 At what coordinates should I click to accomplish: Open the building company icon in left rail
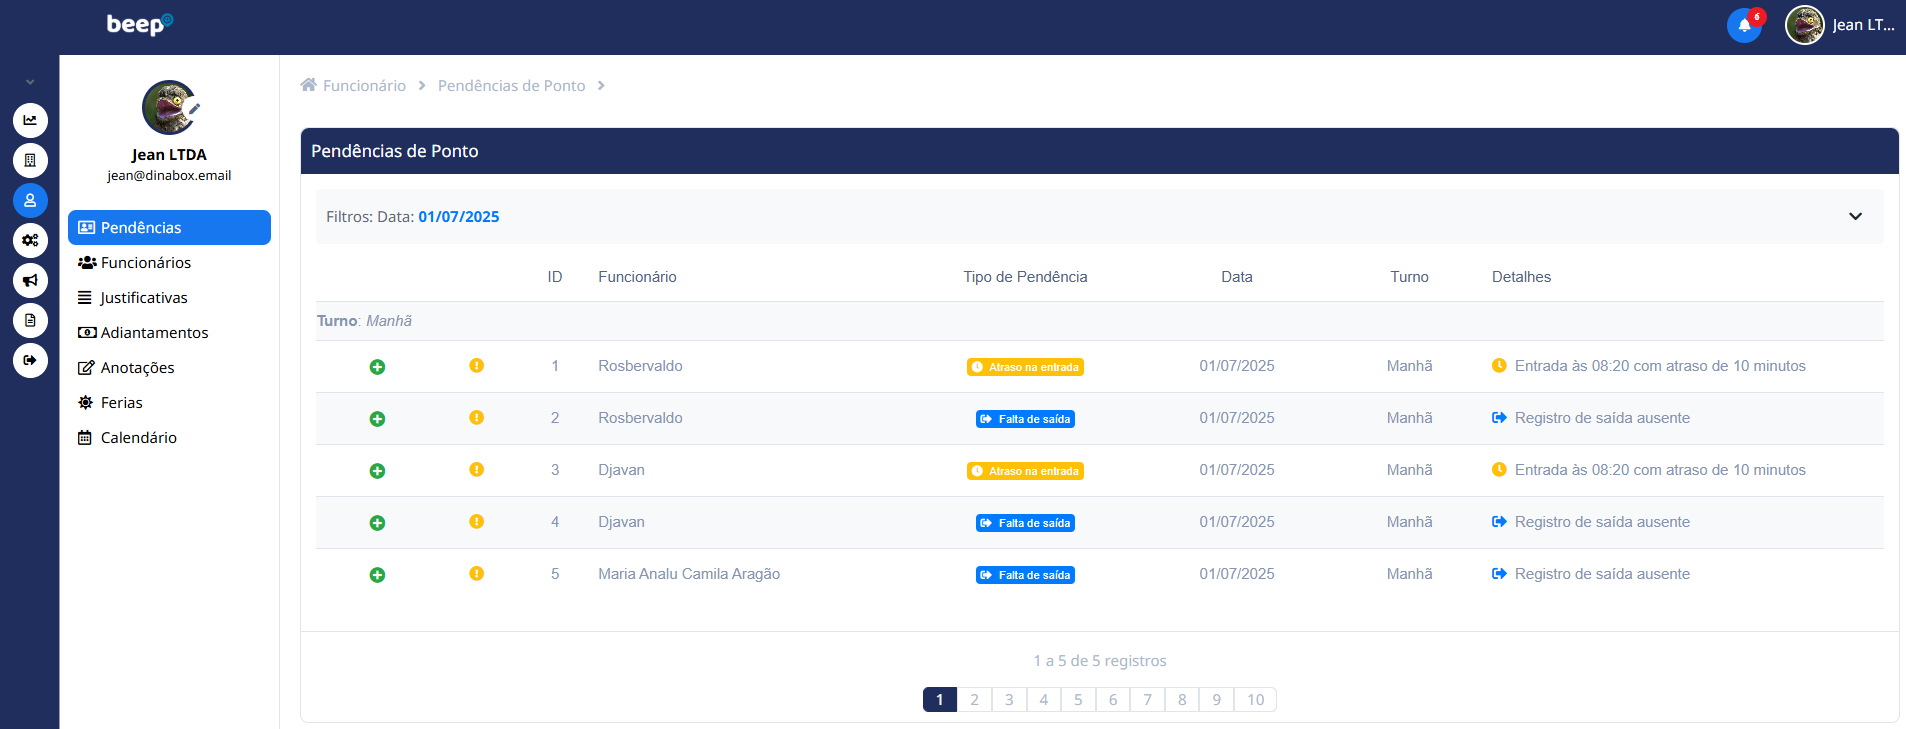click(x=30, y=160)
